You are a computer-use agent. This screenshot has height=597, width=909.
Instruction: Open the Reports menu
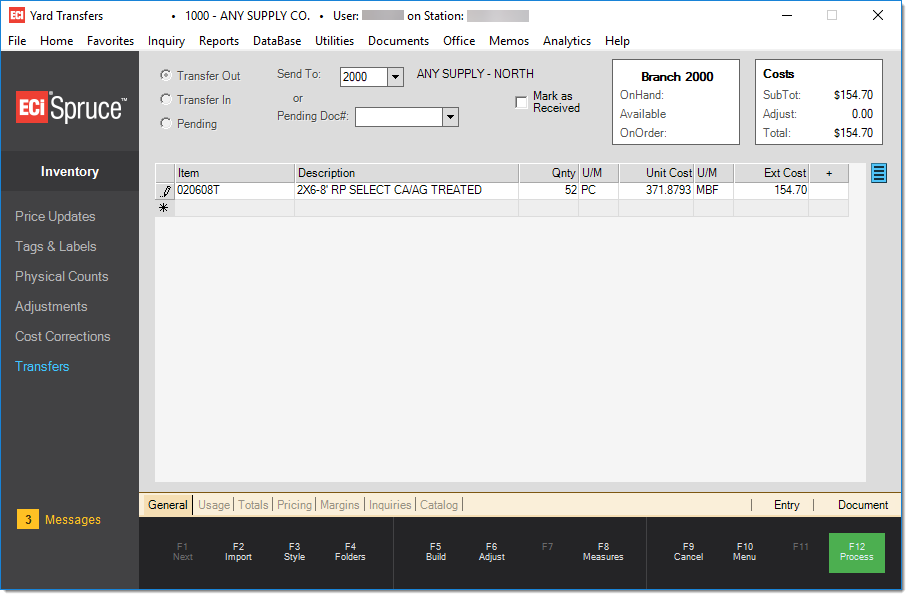(x=220, y=41)
